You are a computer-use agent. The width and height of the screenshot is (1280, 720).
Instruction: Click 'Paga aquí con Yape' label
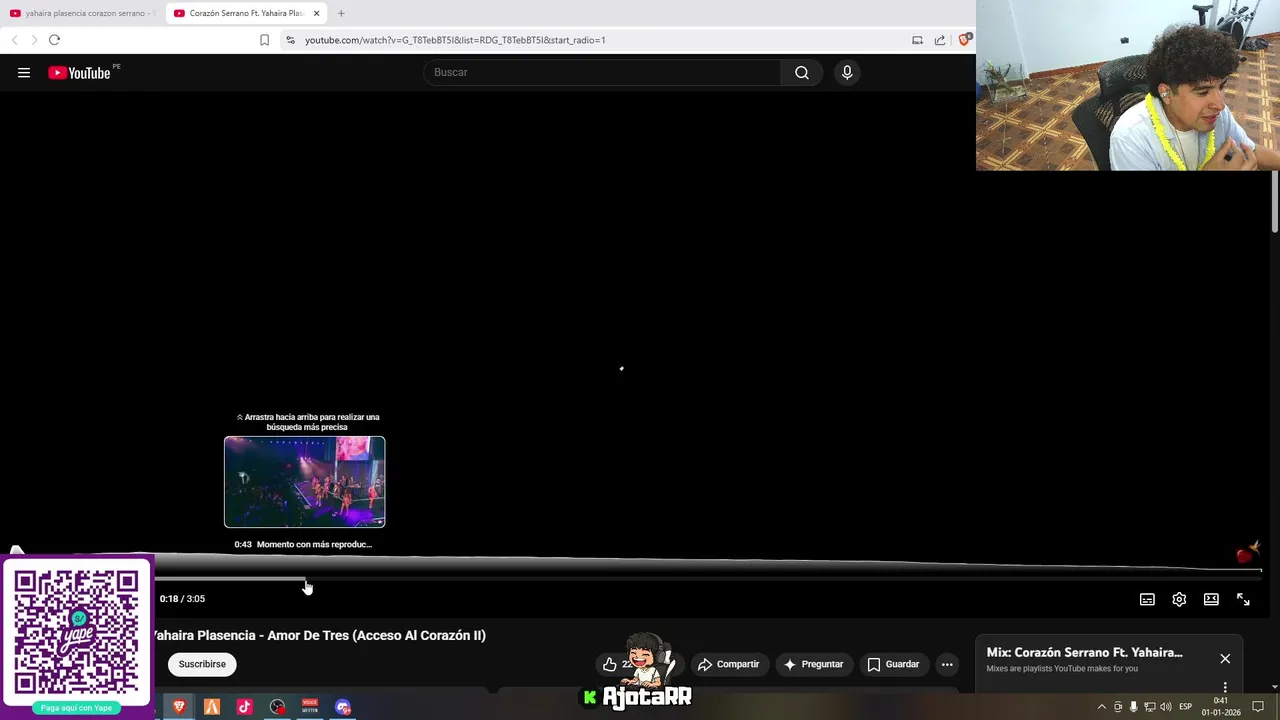pos(76,708)
